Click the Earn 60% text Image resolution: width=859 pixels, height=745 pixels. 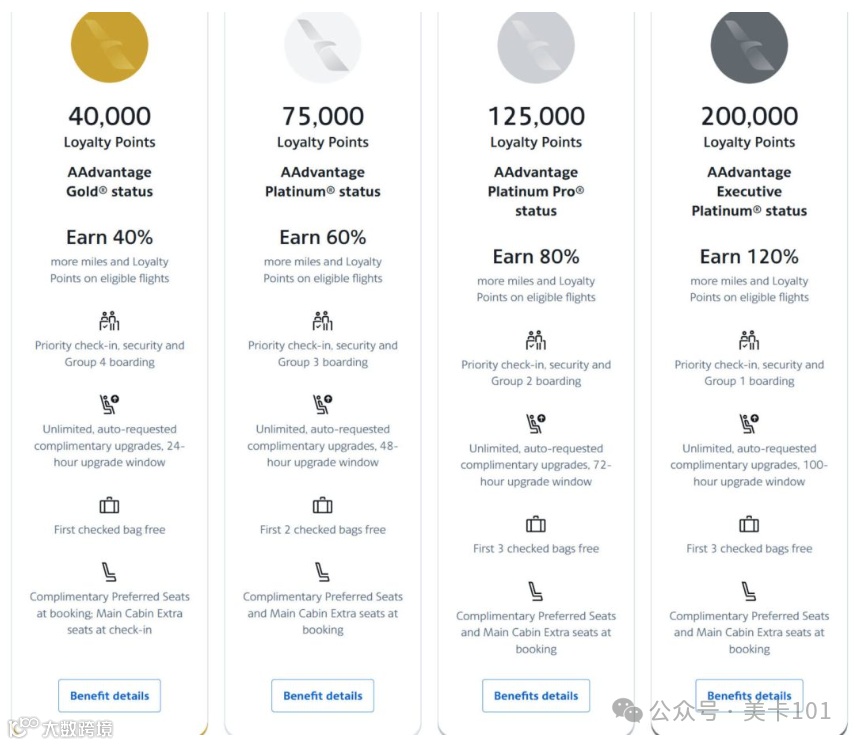(x=322, y=238)
